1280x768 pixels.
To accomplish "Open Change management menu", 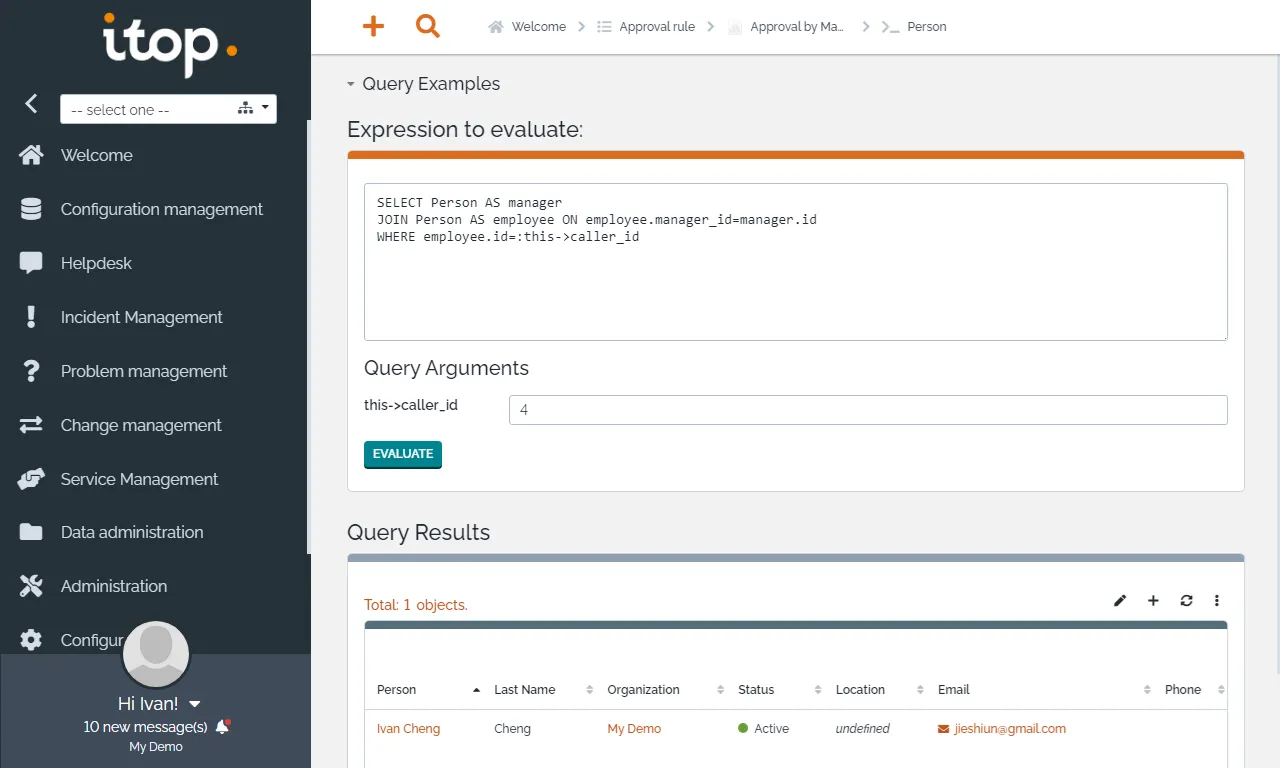I will coord(141,425).
